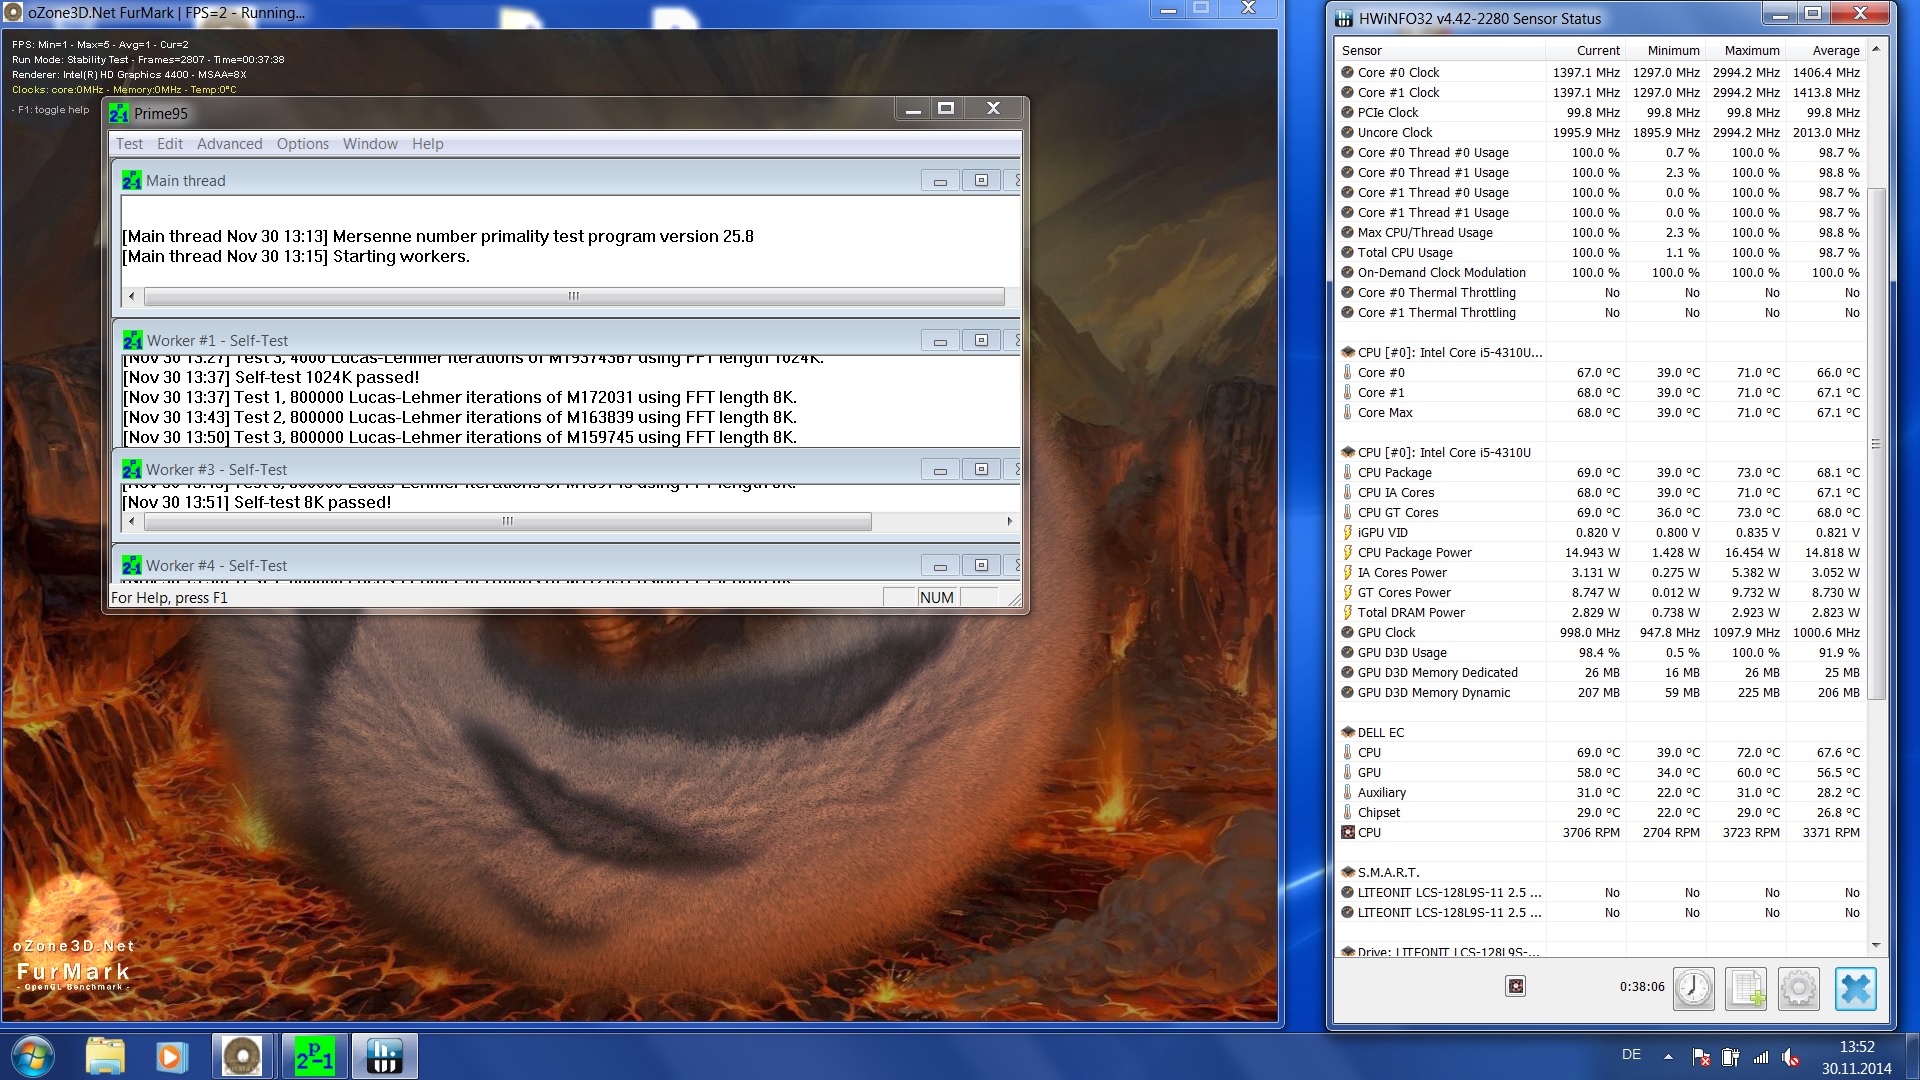Sort by Current column header
This screenshot has height=1080, width=1920.
click(1585, 51)
